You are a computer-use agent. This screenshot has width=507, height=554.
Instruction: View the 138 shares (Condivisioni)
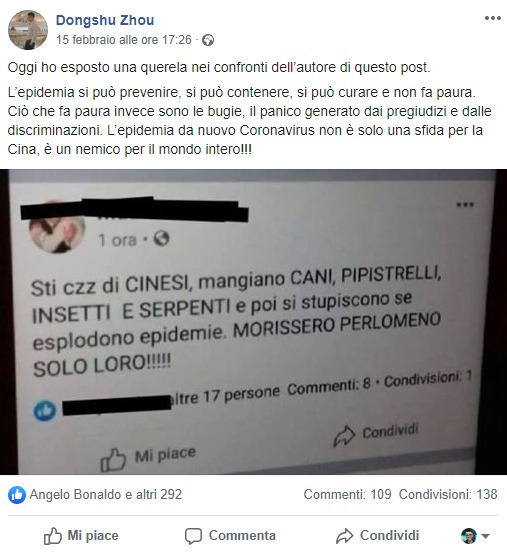(448, 494)
